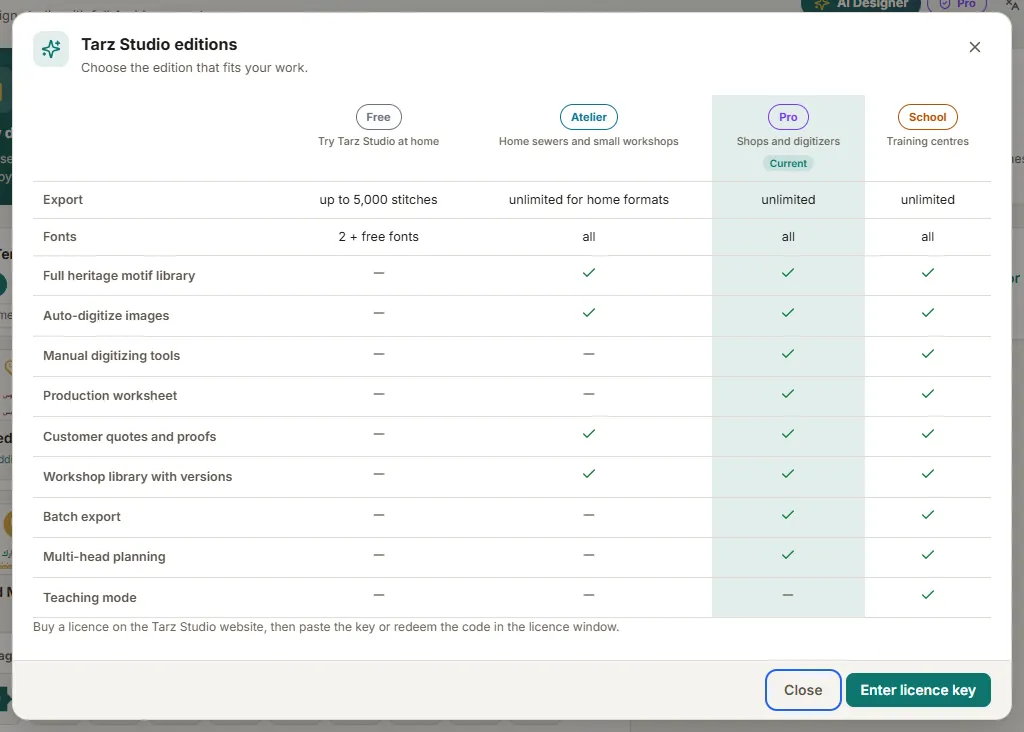Click the Atelier checkmark for Full heritage motif library
The height and width of the screenshot is (732, 1024).
pyautogui.click(x=588, y=272)
